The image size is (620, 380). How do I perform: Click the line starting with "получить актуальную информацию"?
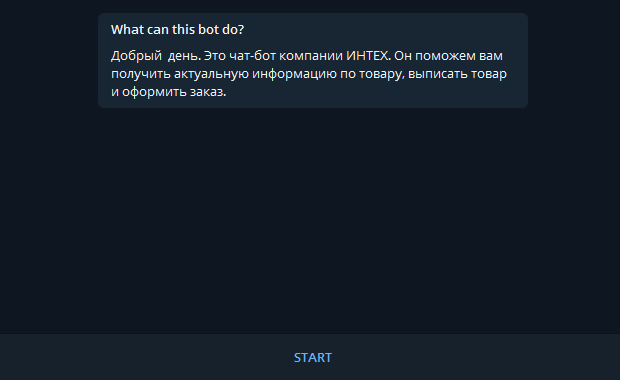[309, 74]
